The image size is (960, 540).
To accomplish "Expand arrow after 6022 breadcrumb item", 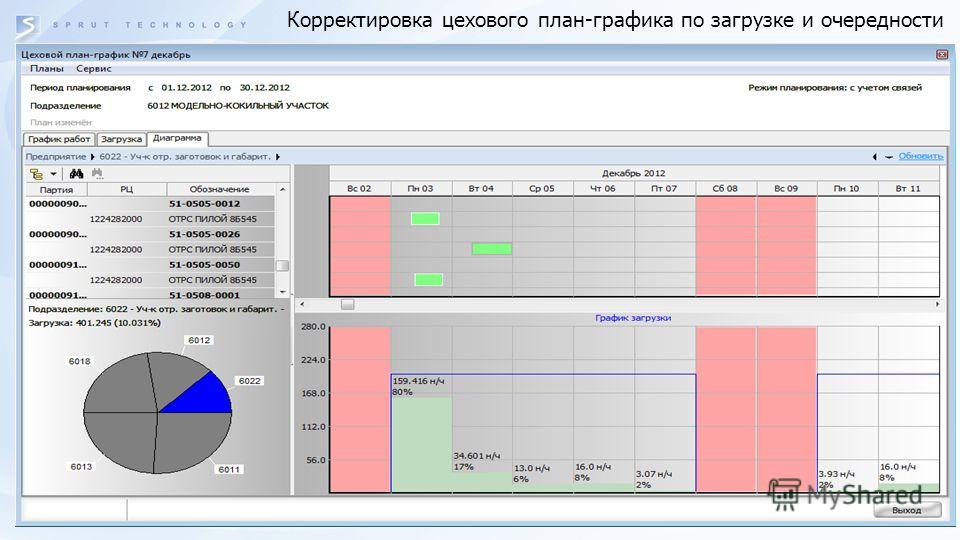I will click(278, 157).
